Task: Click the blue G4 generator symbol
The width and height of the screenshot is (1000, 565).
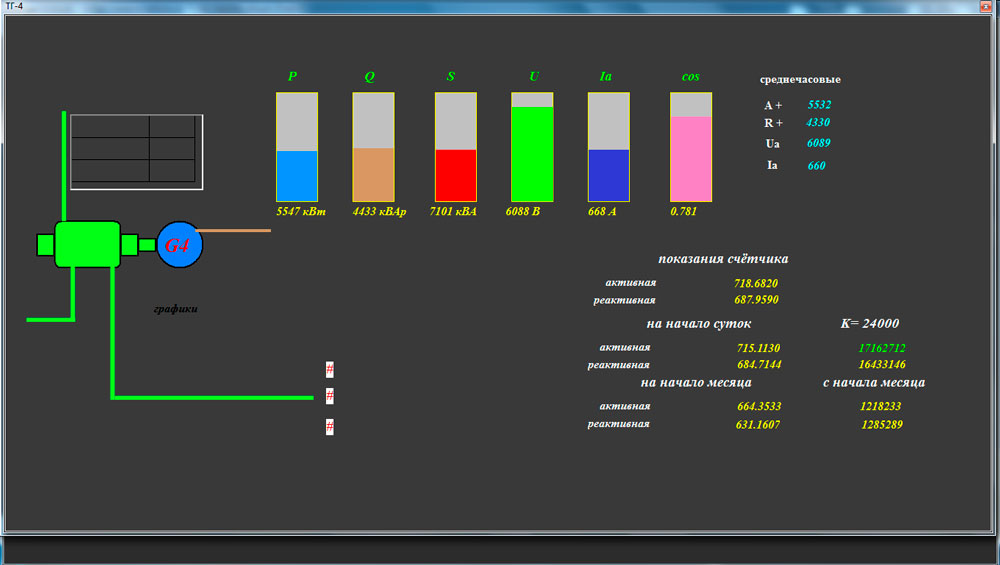Action: tap(179, 245)
